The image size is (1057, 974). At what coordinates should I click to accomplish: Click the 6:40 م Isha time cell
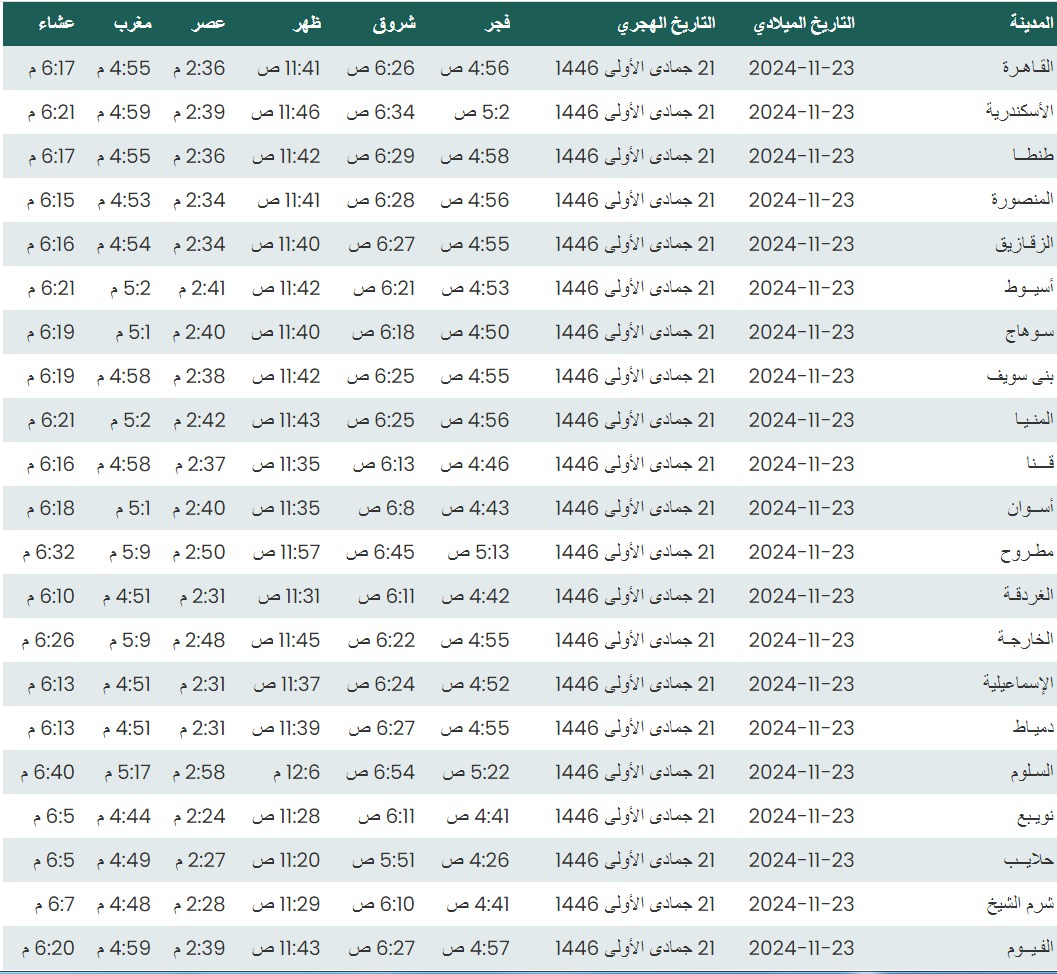point(47,772)
